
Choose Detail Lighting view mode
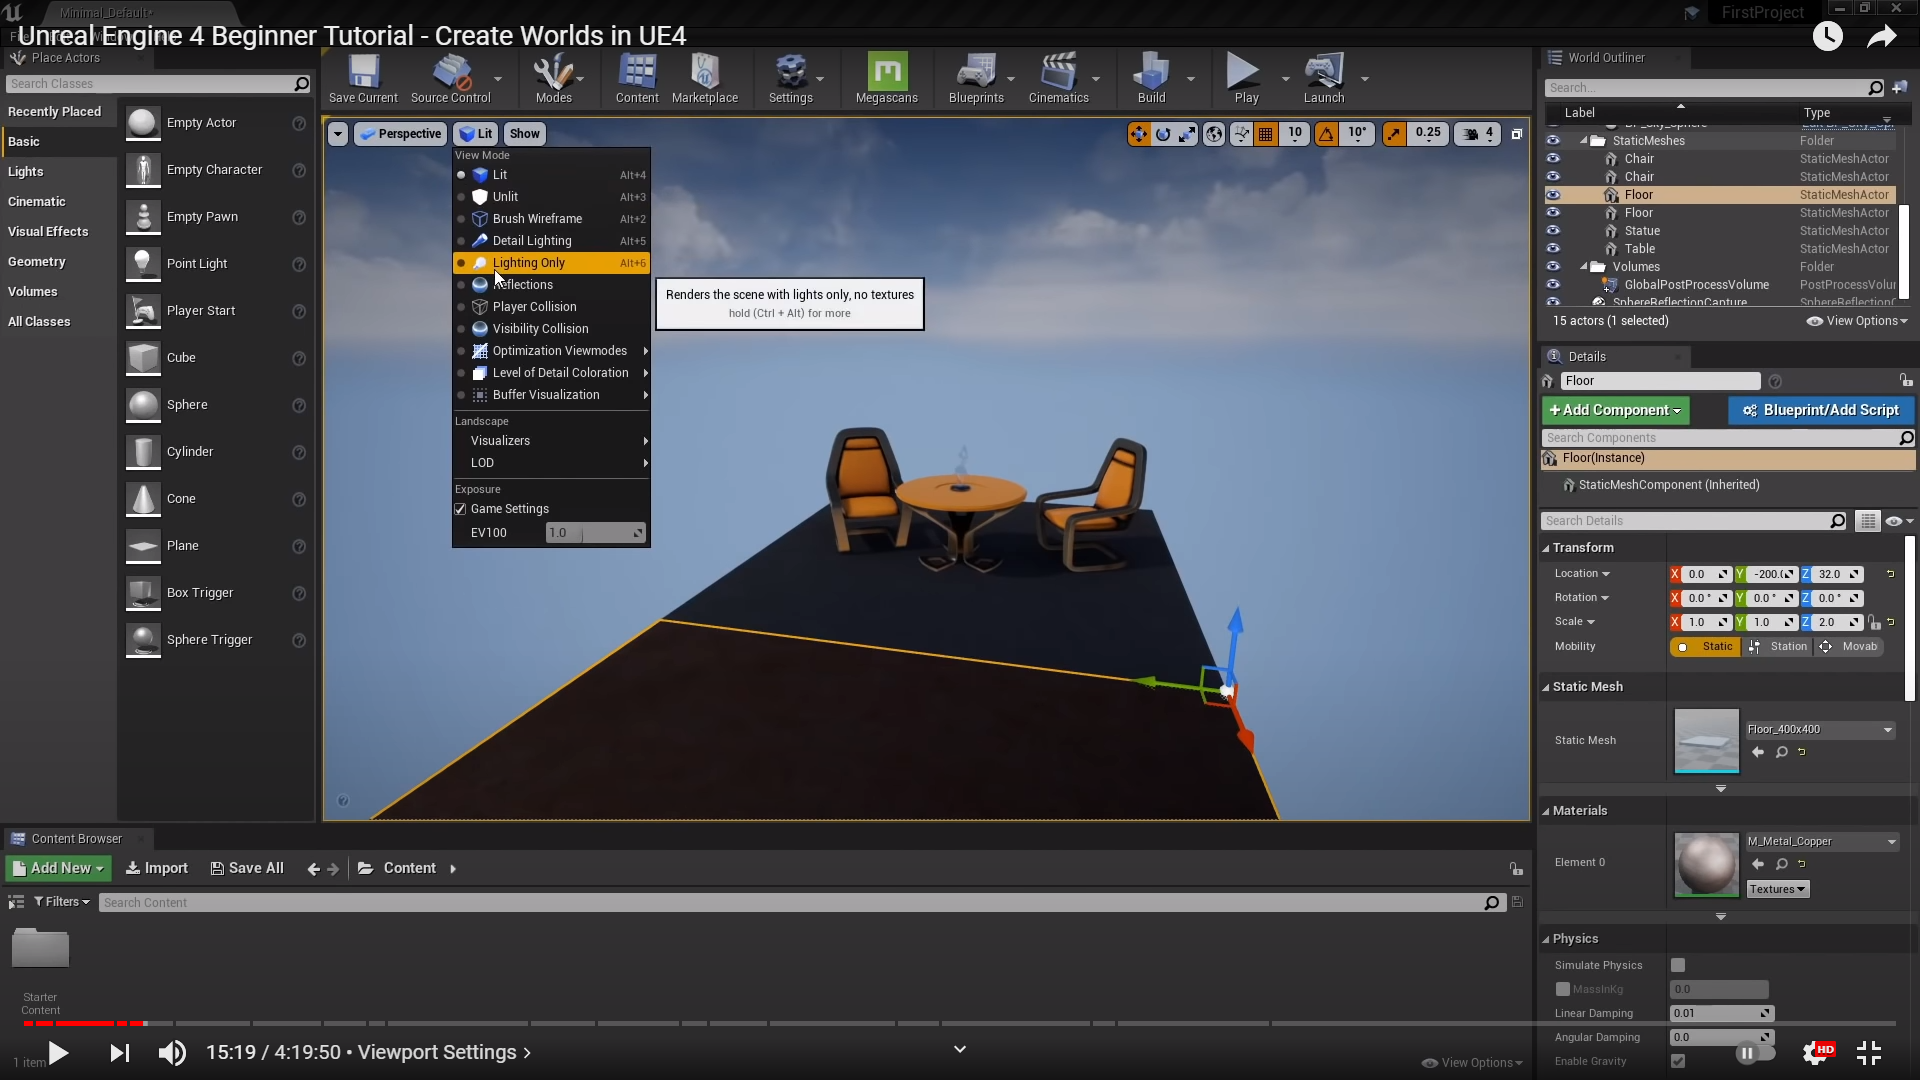[x=532, y=241]
